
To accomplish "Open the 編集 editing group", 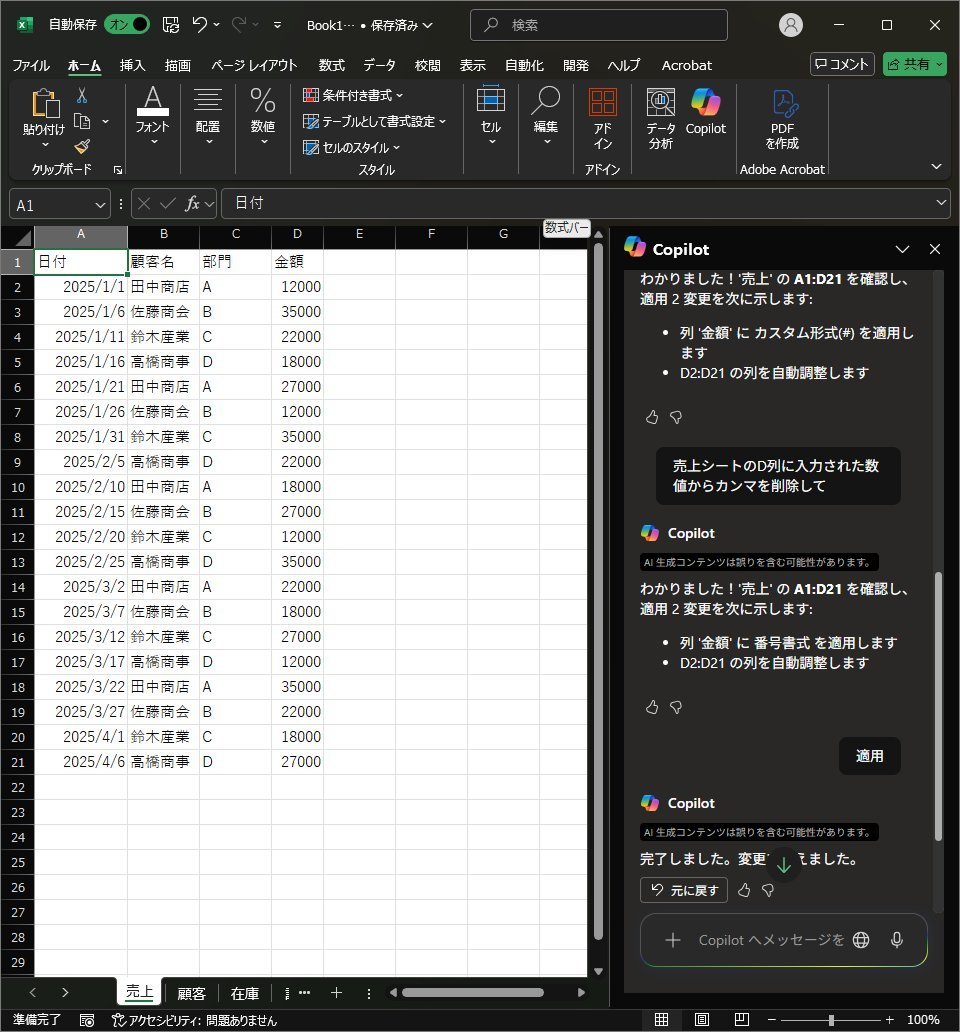I will (x=545, y=116).
